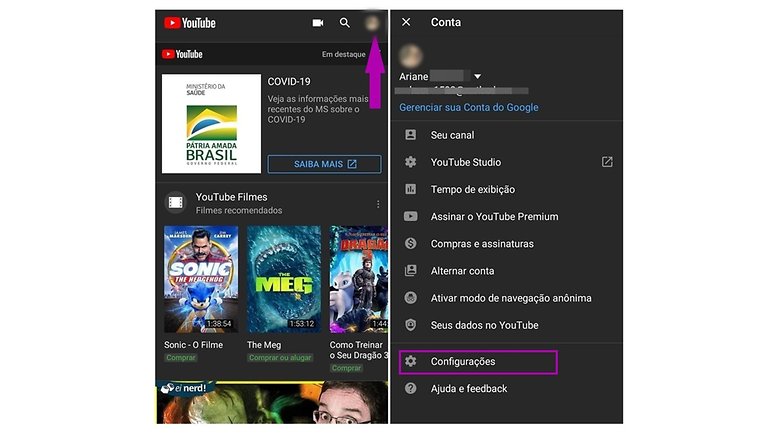Click the SAIBA MAIS button
This screenshot has height=440, width=782.
pyautogui.click(x=325, y=164)
